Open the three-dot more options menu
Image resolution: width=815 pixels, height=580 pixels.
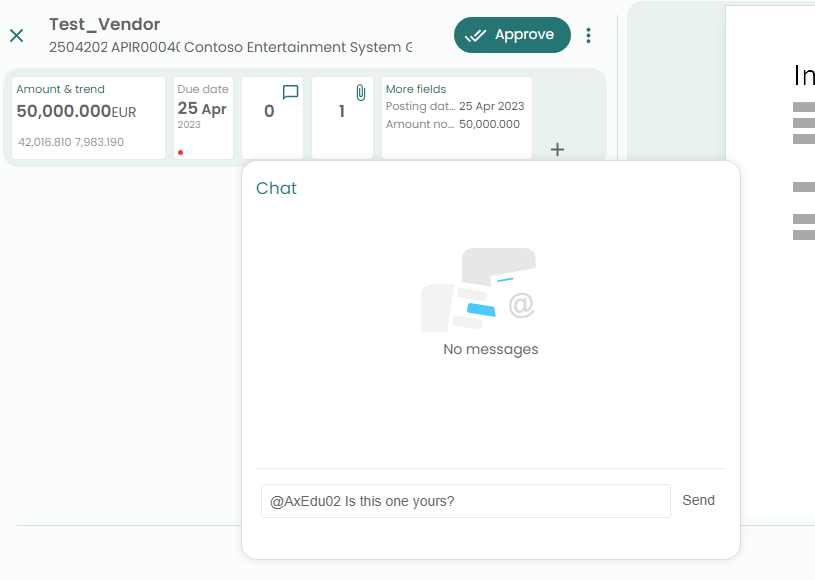(588, 35)
